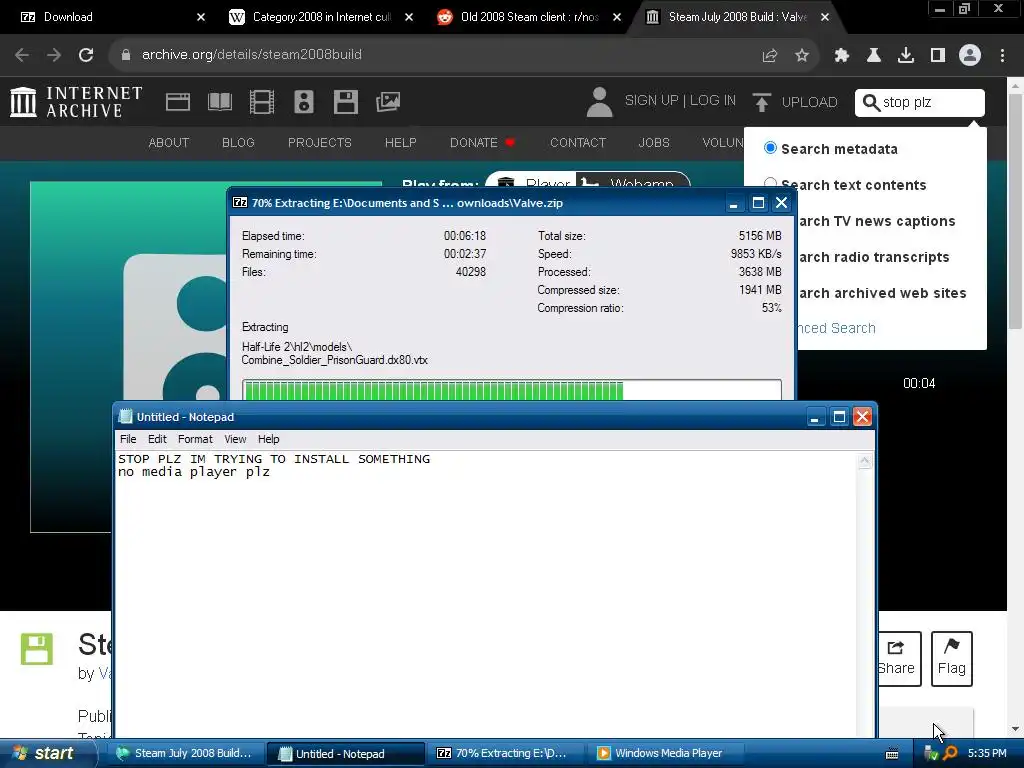Click the taskbar clock showing 5:35 PM

[987, 754]
